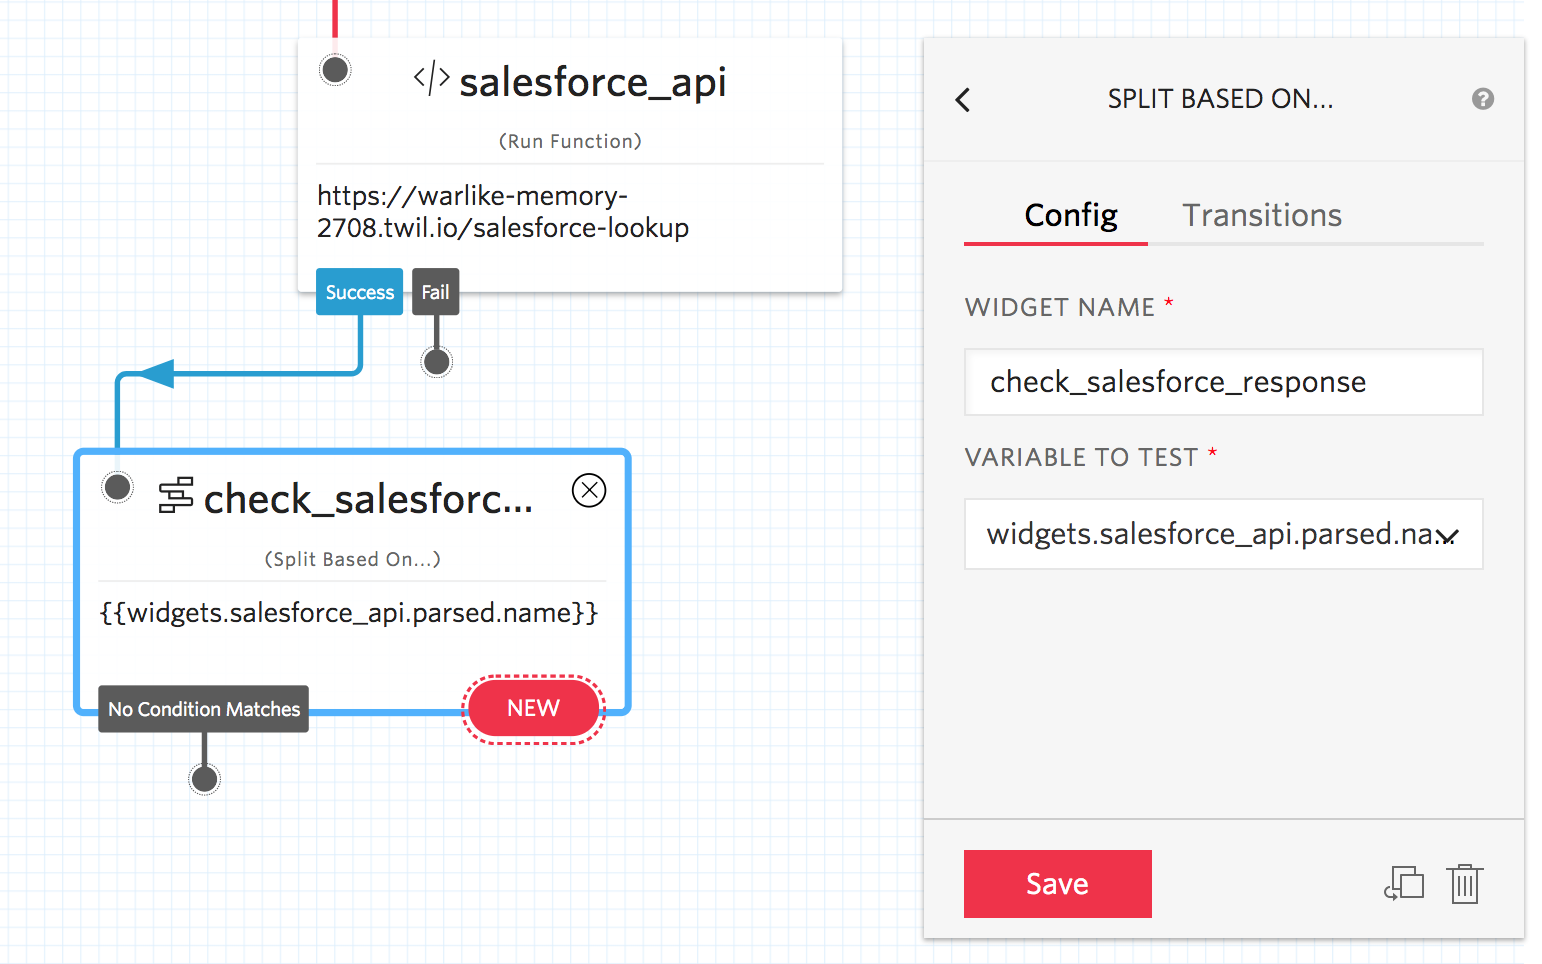Open the Transitions tab
1542x964 pixels.
1262,215
